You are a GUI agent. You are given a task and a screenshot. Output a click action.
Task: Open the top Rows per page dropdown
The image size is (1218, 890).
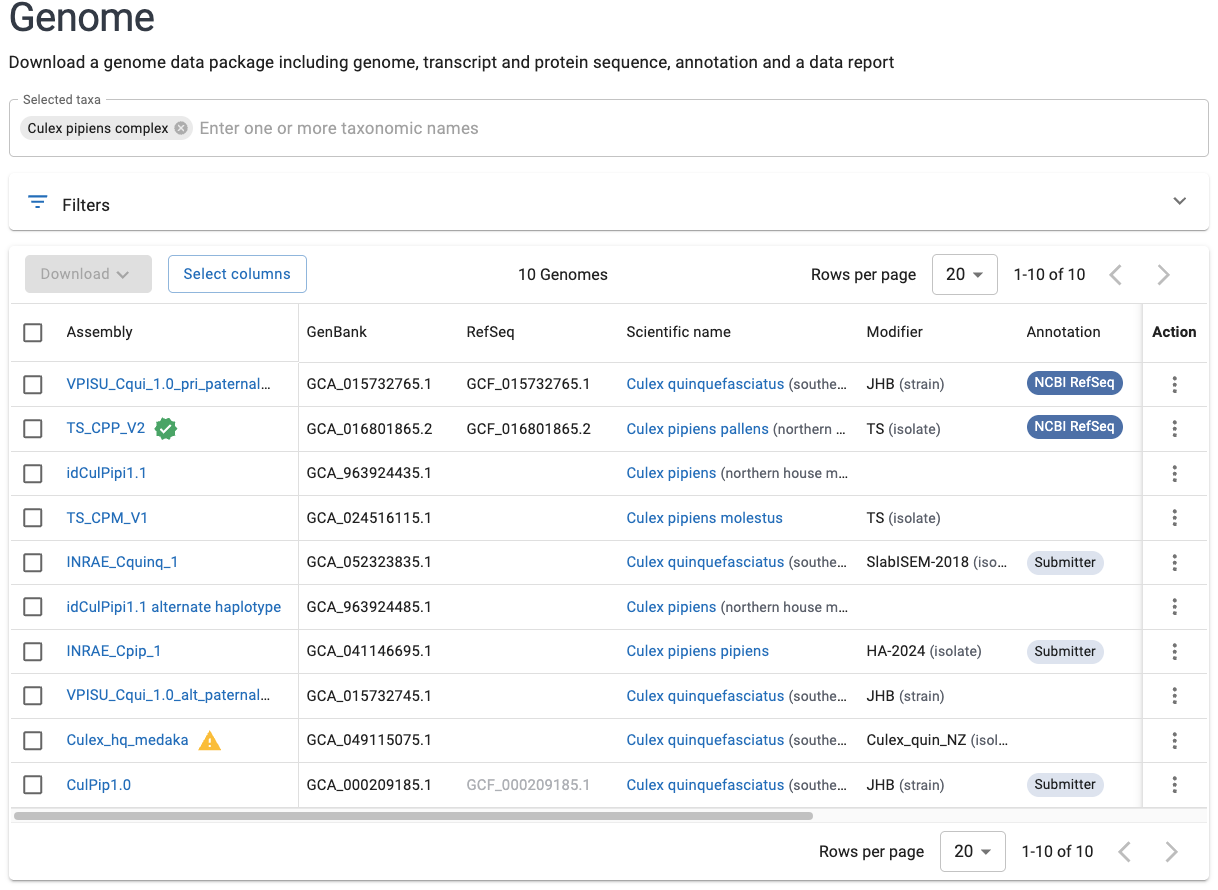tap(963, 274)
